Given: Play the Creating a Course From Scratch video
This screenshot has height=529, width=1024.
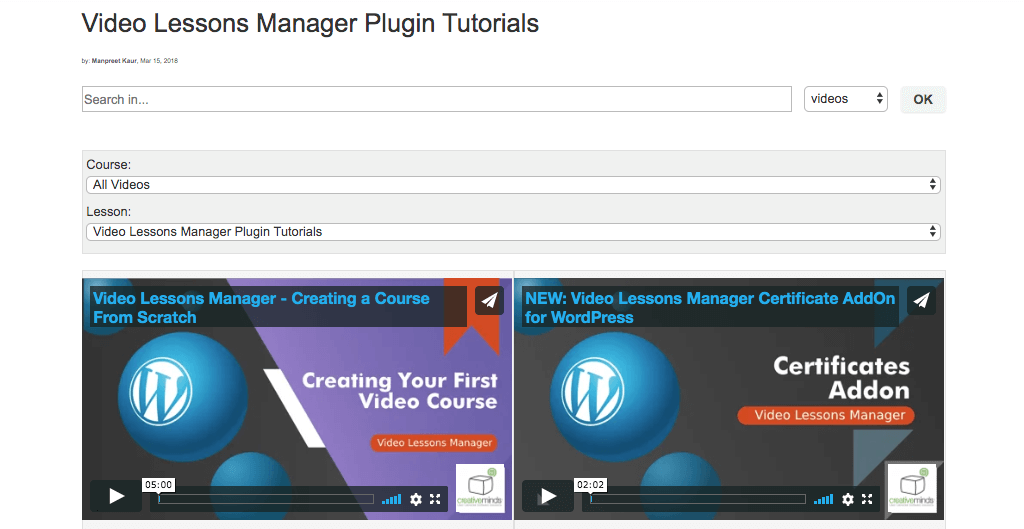Looking at the screenshot, I should (x=116, y=496).
